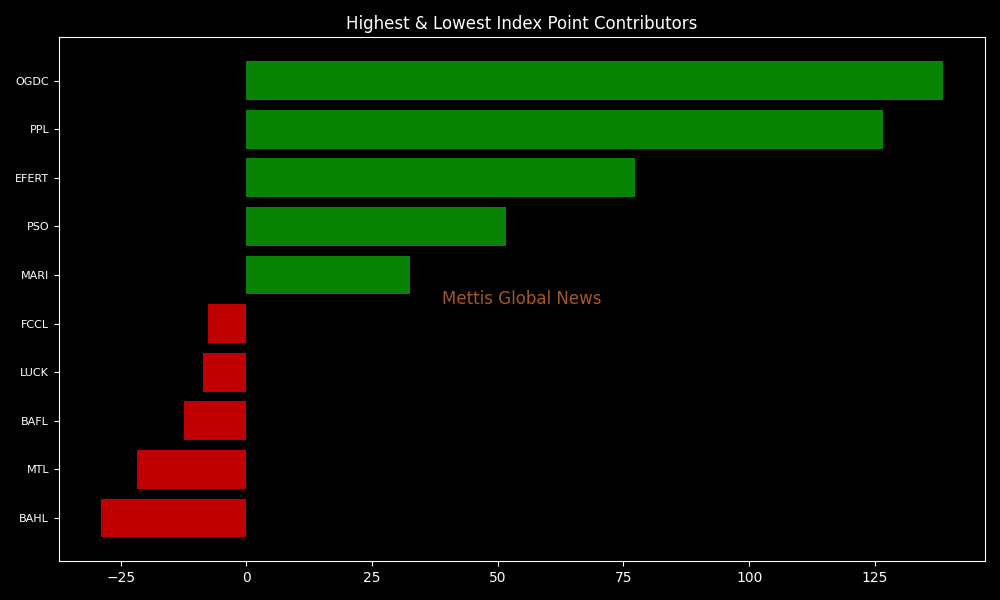Select the LUCK red bar
Image resolution: width=1000 pixels, height=600 pixels.
point(224,372)
